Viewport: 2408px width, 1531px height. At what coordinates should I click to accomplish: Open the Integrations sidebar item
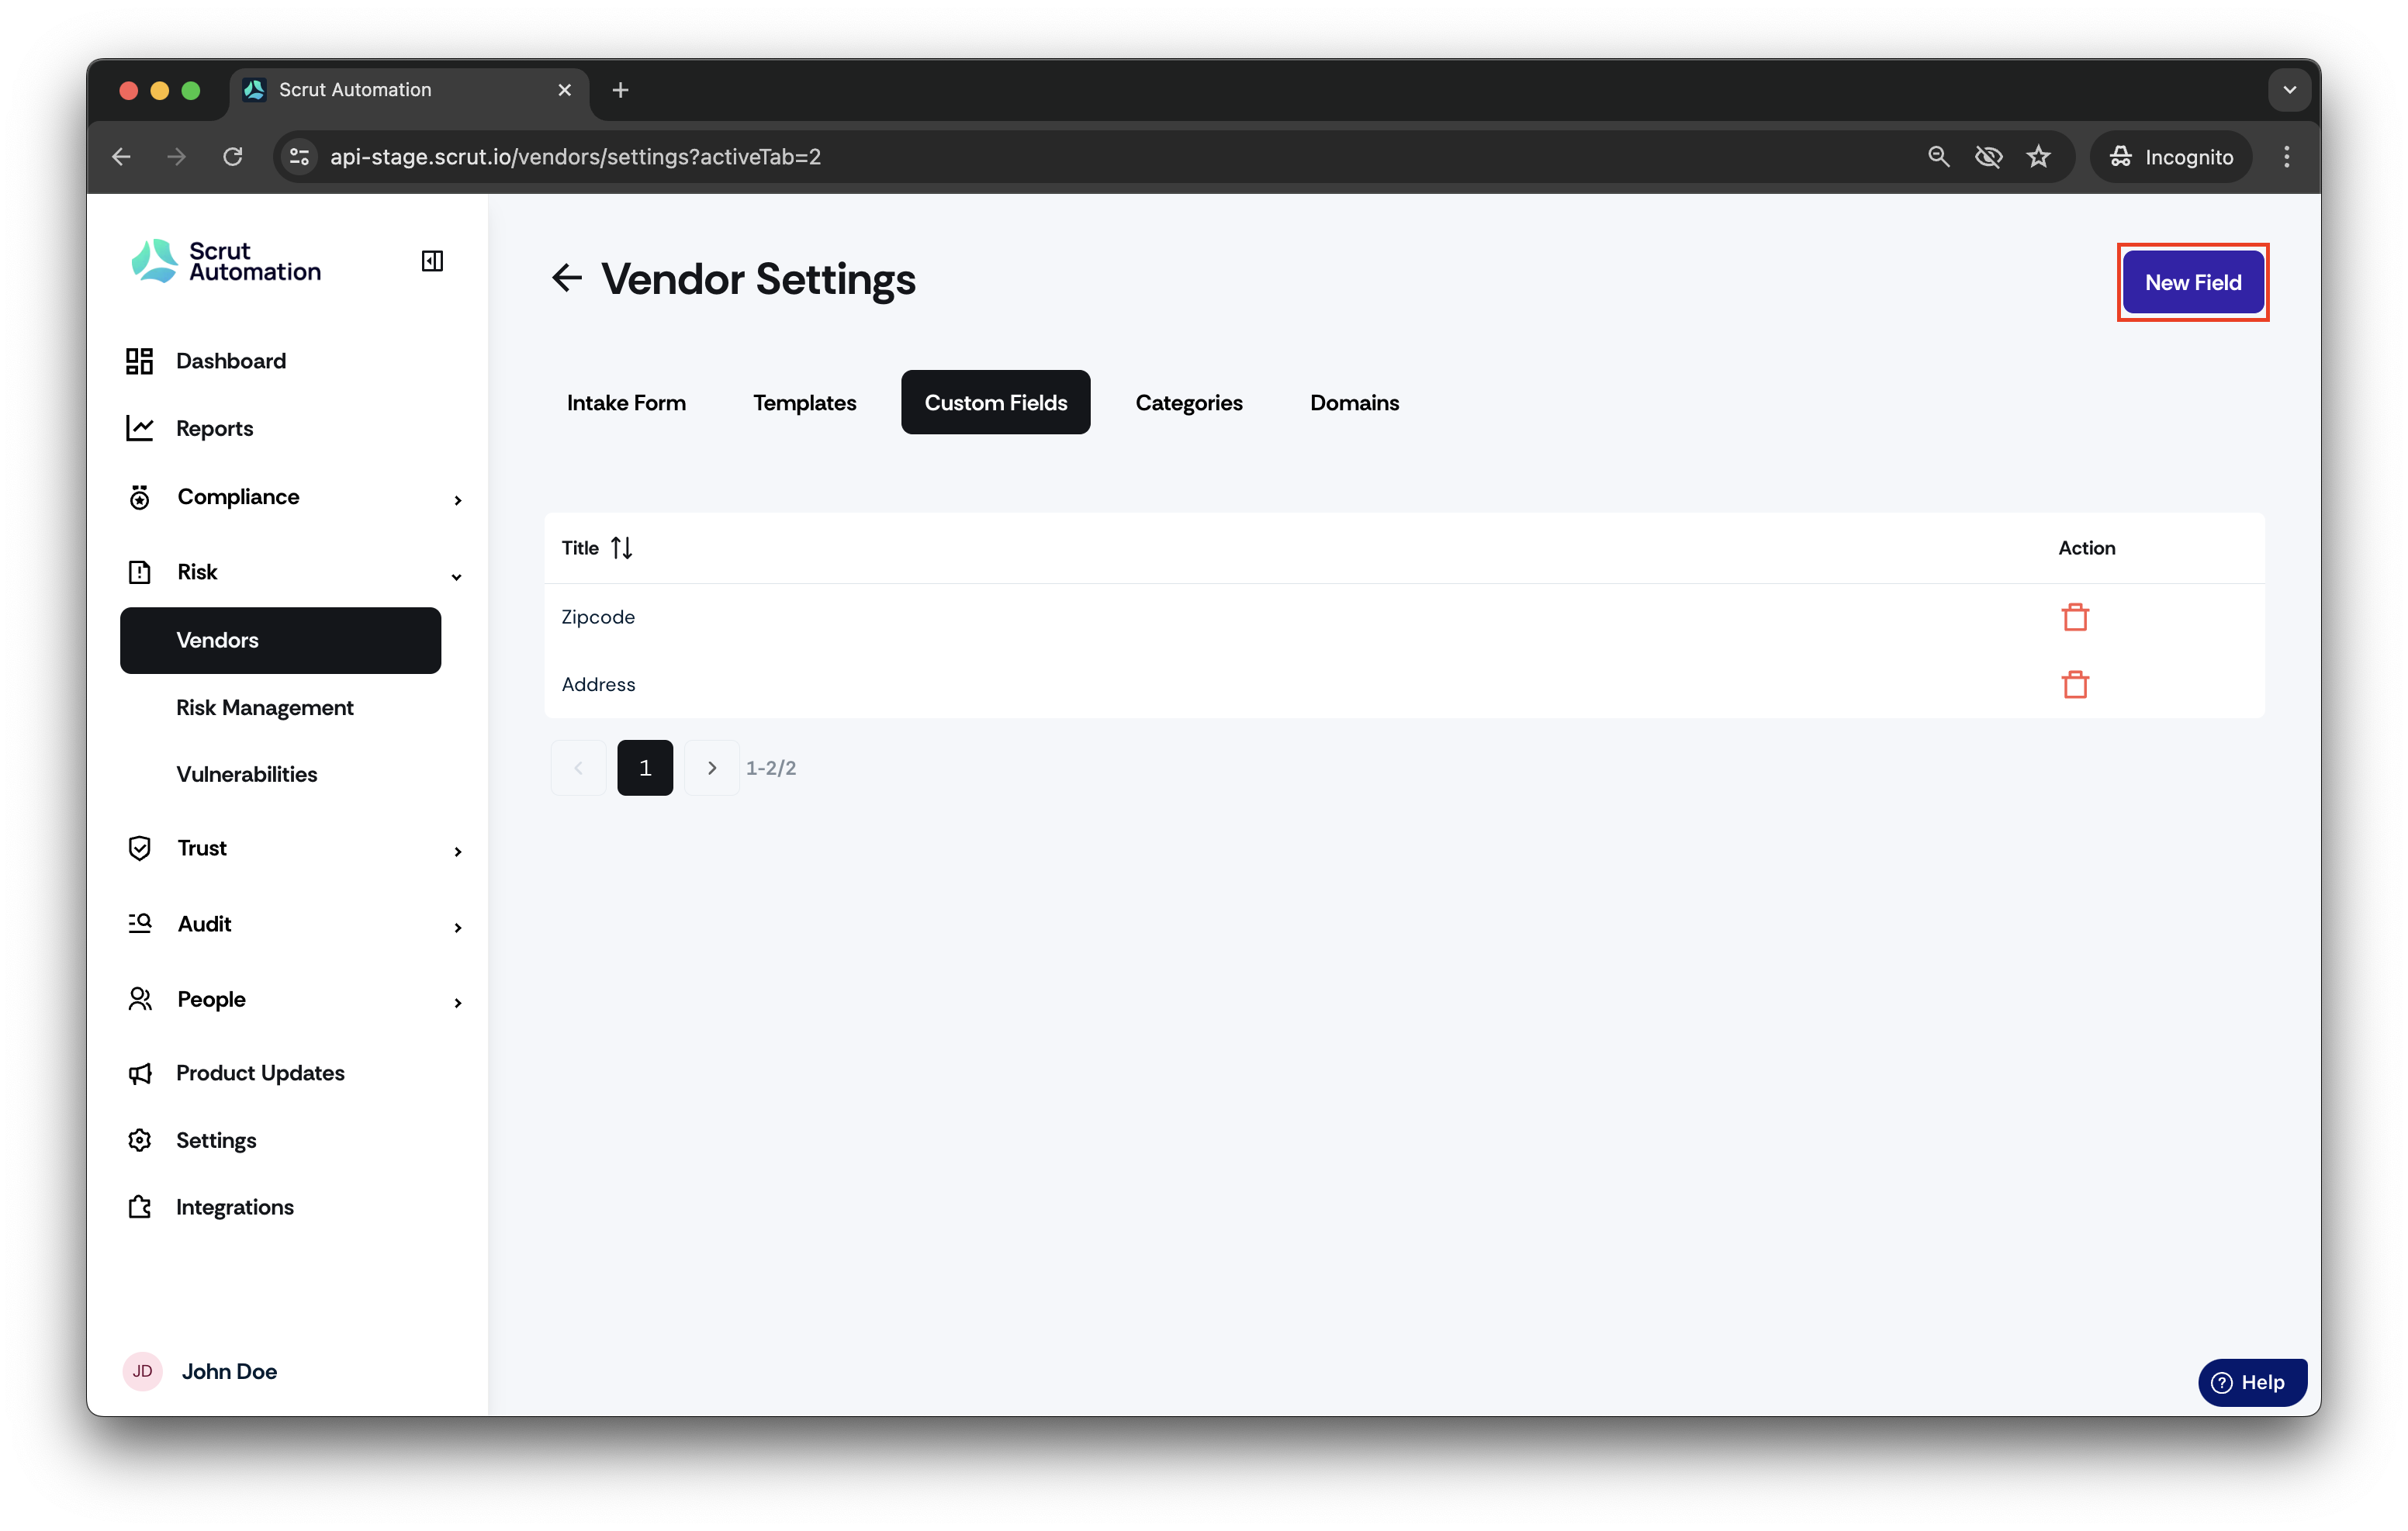tap(234, 1207)
